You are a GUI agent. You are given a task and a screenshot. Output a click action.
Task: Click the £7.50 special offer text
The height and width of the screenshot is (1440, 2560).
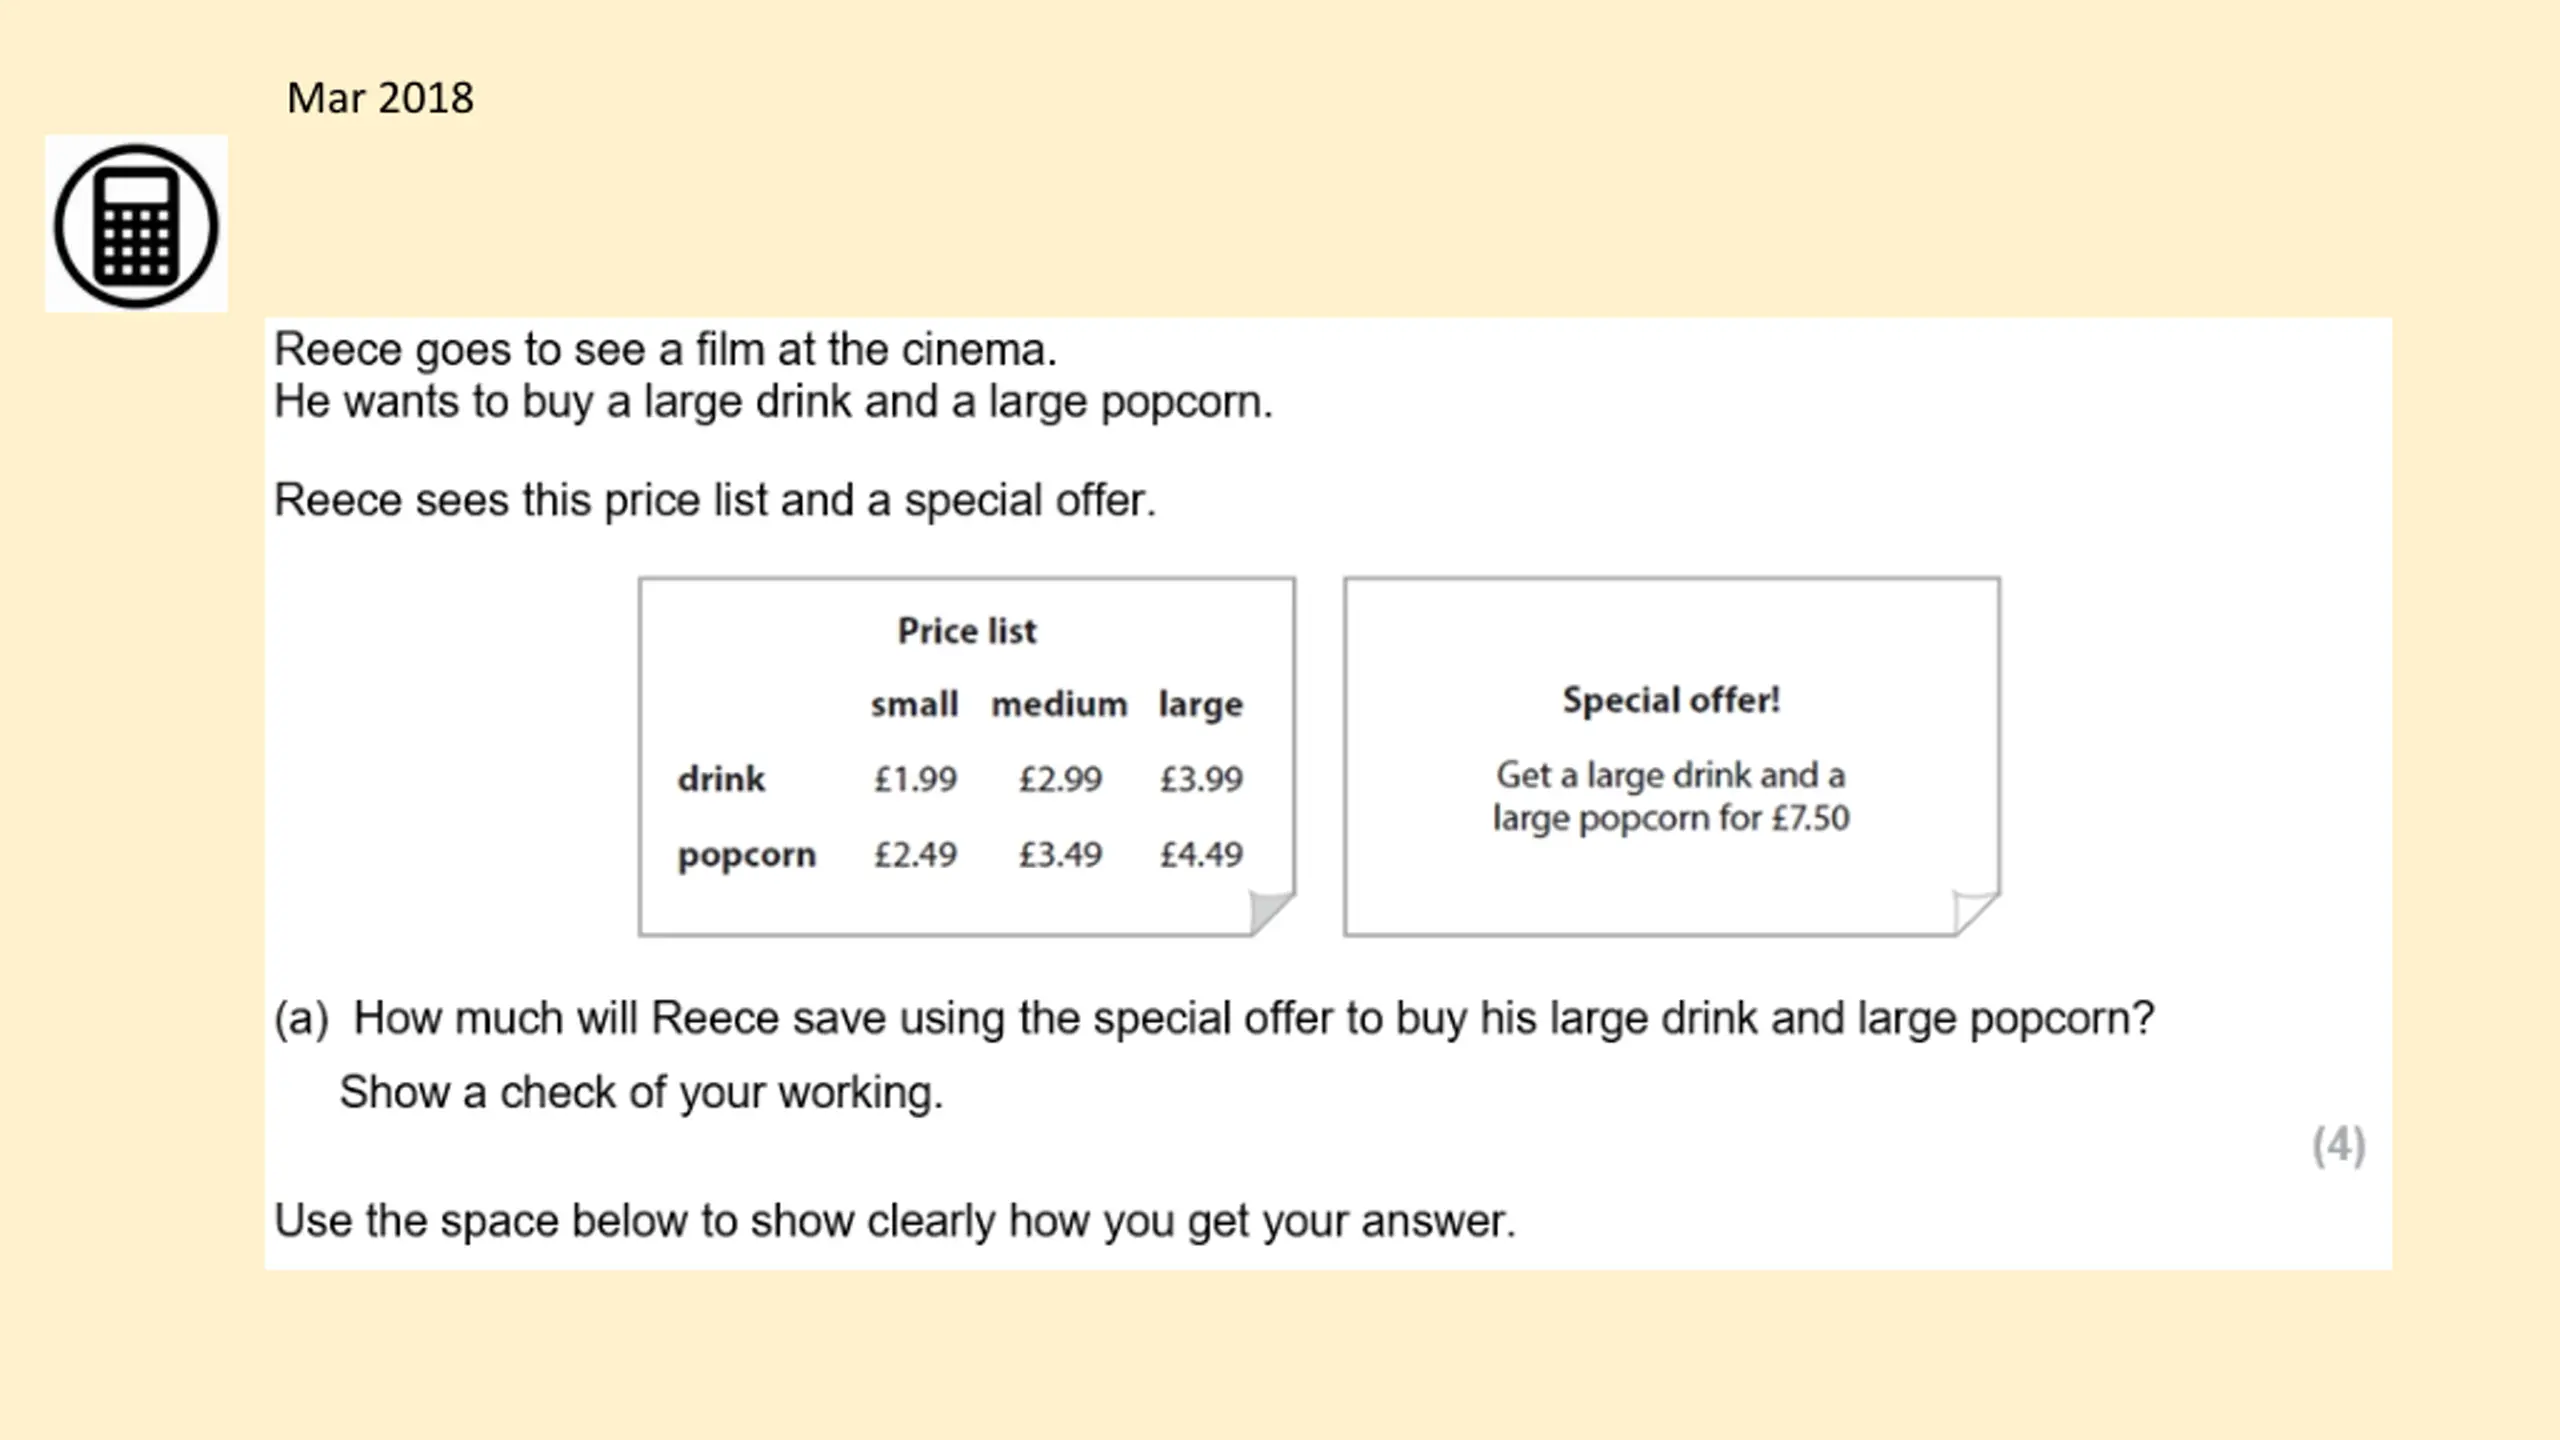(1810, 818)
